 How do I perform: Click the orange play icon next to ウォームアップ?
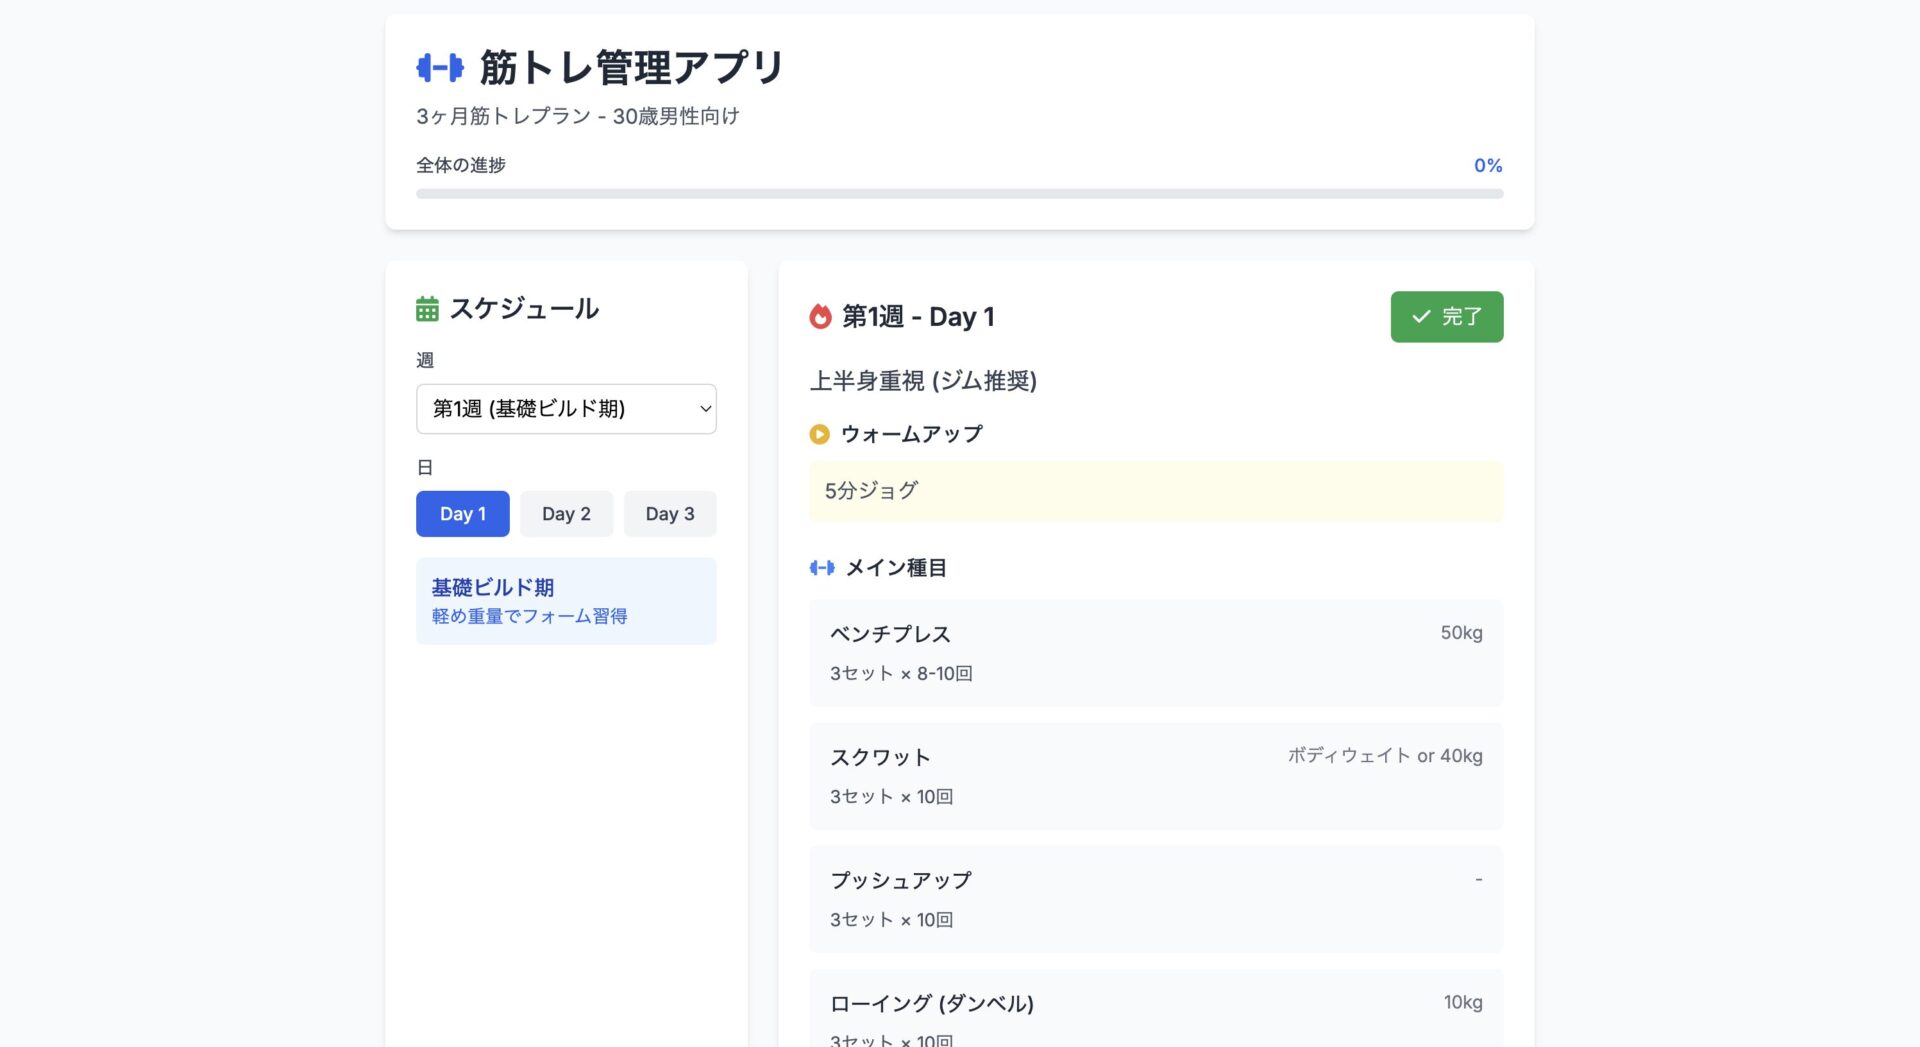click(818, 434)
